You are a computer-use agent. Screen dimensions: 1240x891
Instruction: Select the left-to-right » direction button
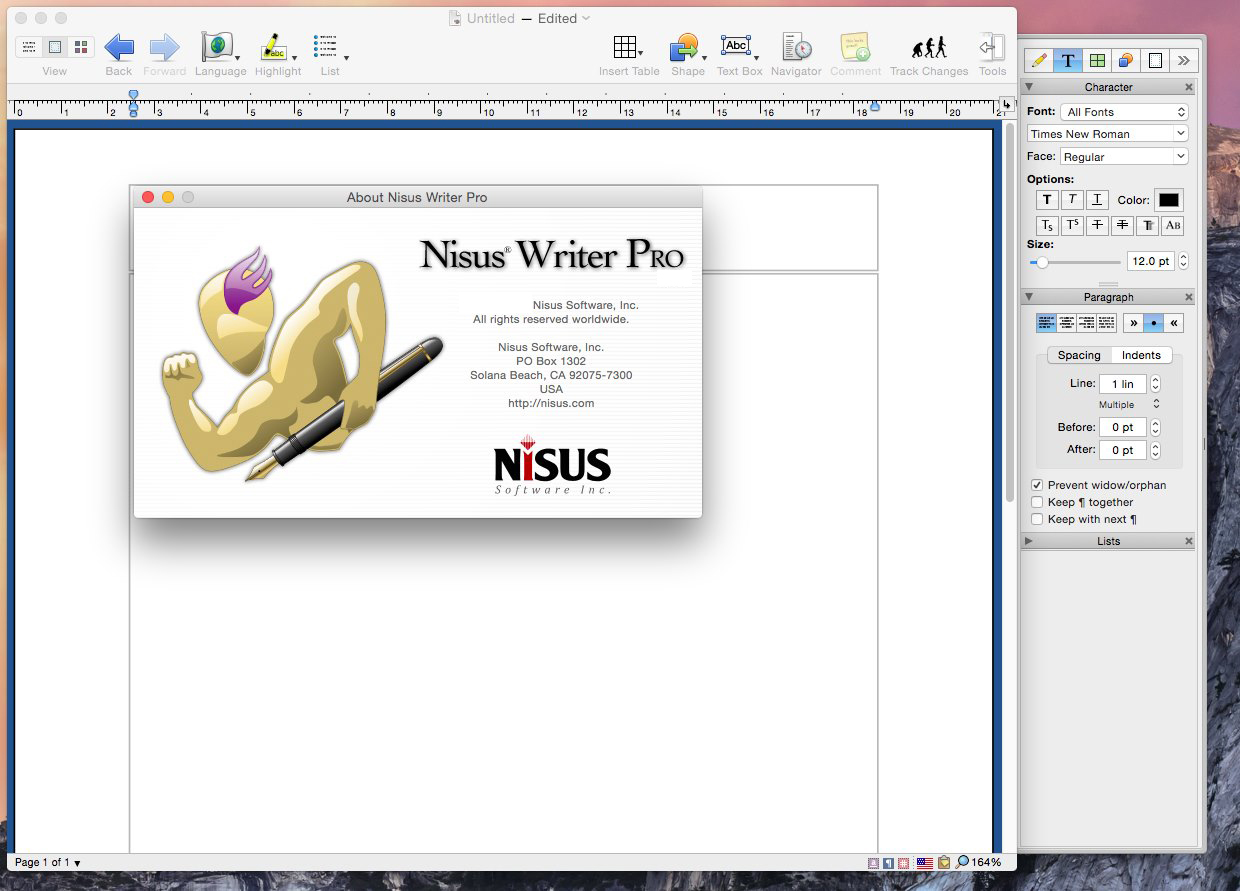(x=1133, y=323)
